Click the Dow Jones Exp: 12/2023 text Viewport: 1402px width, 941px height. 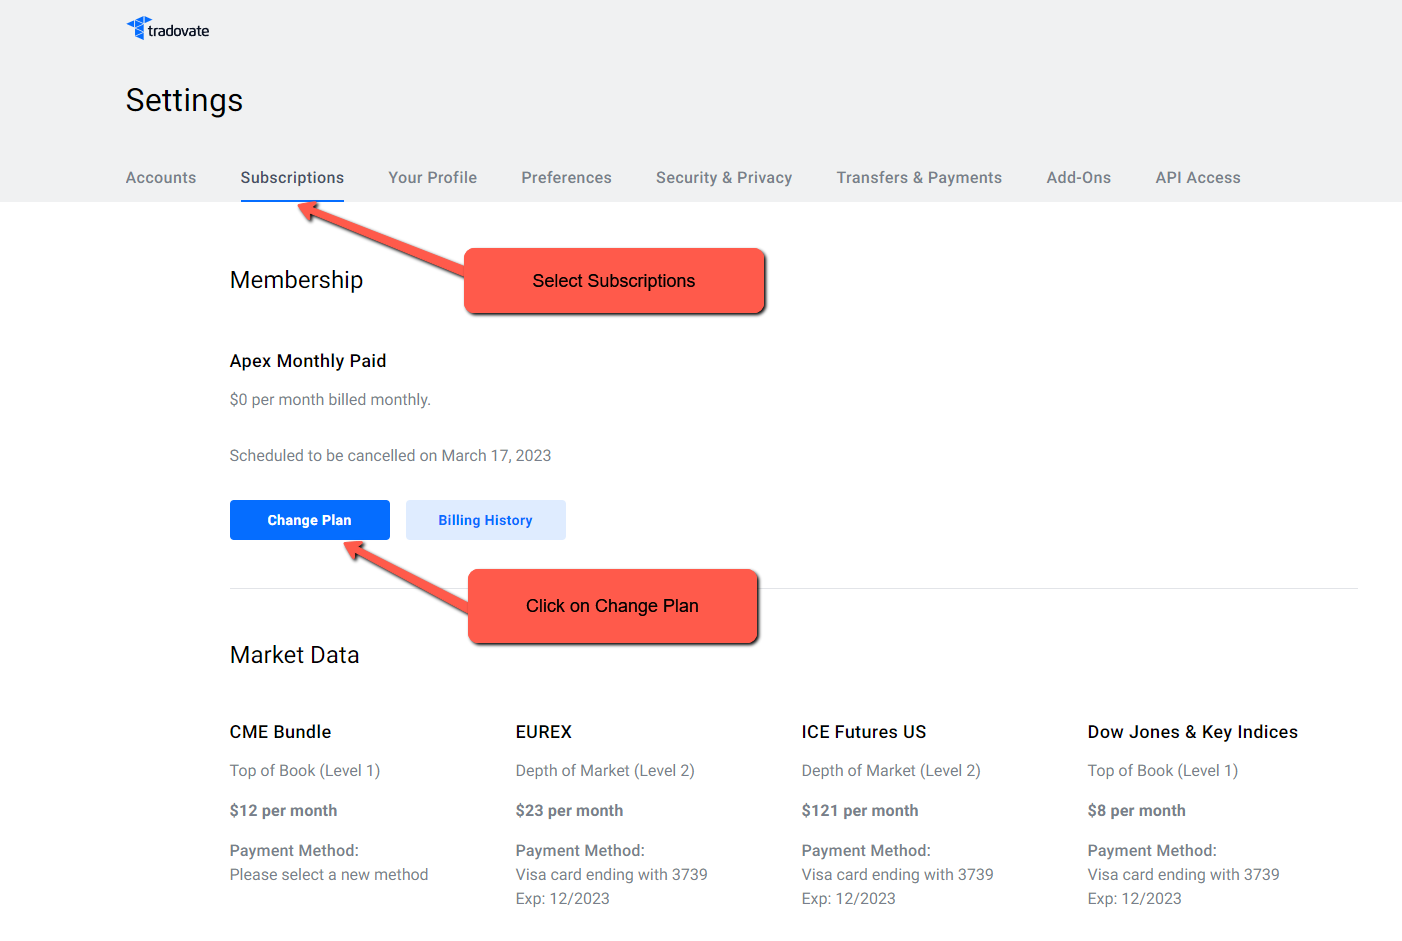click(1135, 899)
